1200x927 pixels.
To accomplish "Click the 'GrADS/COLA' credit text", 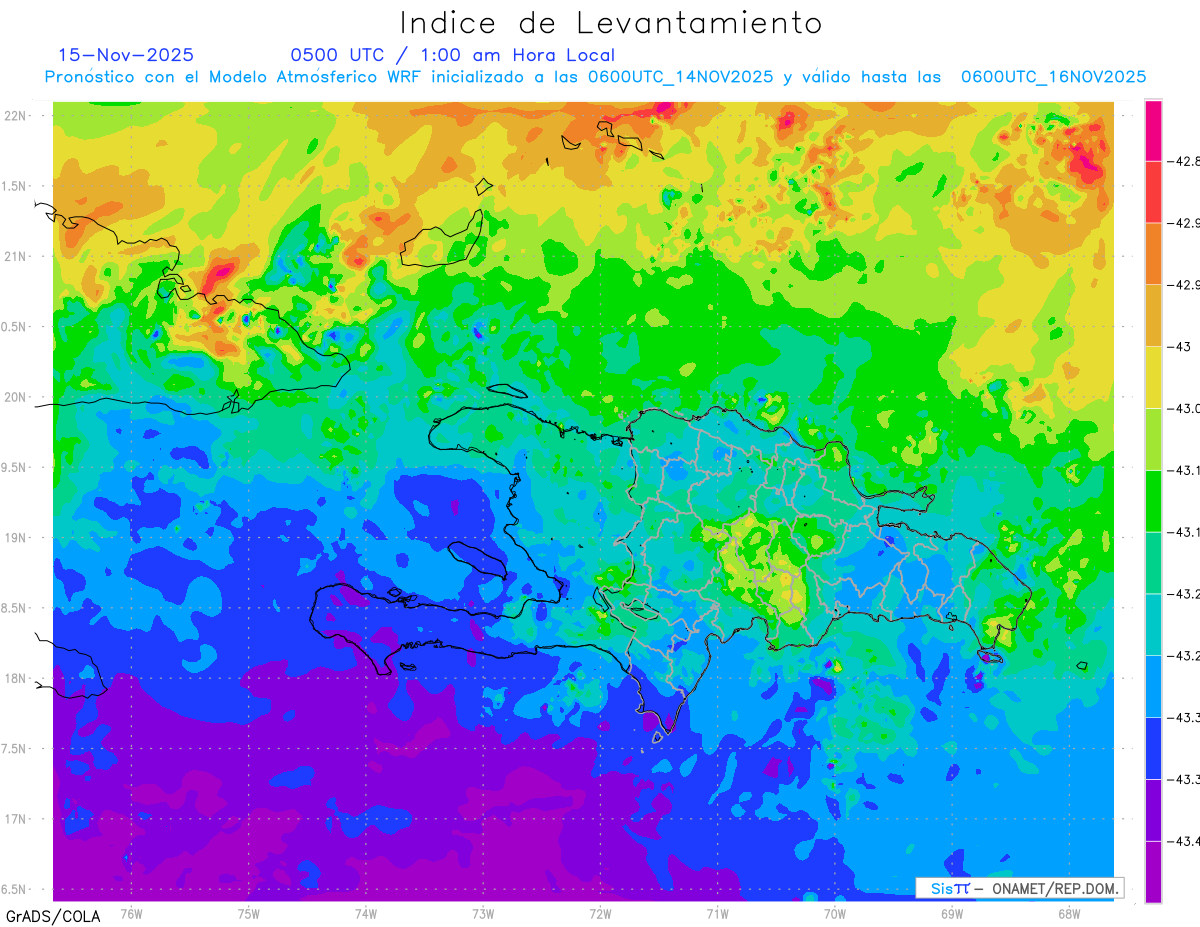I will (51, 916).
